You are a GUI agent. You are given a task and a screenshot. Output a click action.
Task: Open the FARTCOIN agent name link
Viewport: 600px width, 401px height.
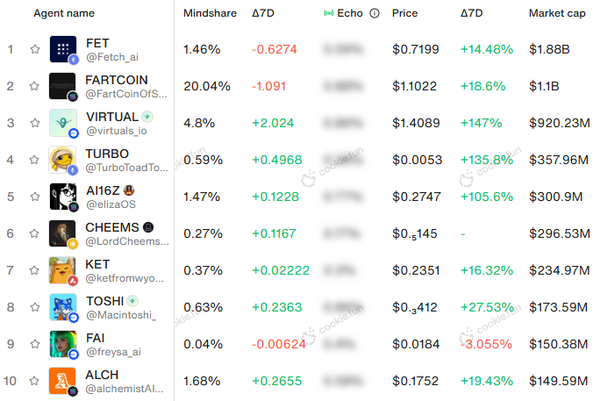(116, 80)
